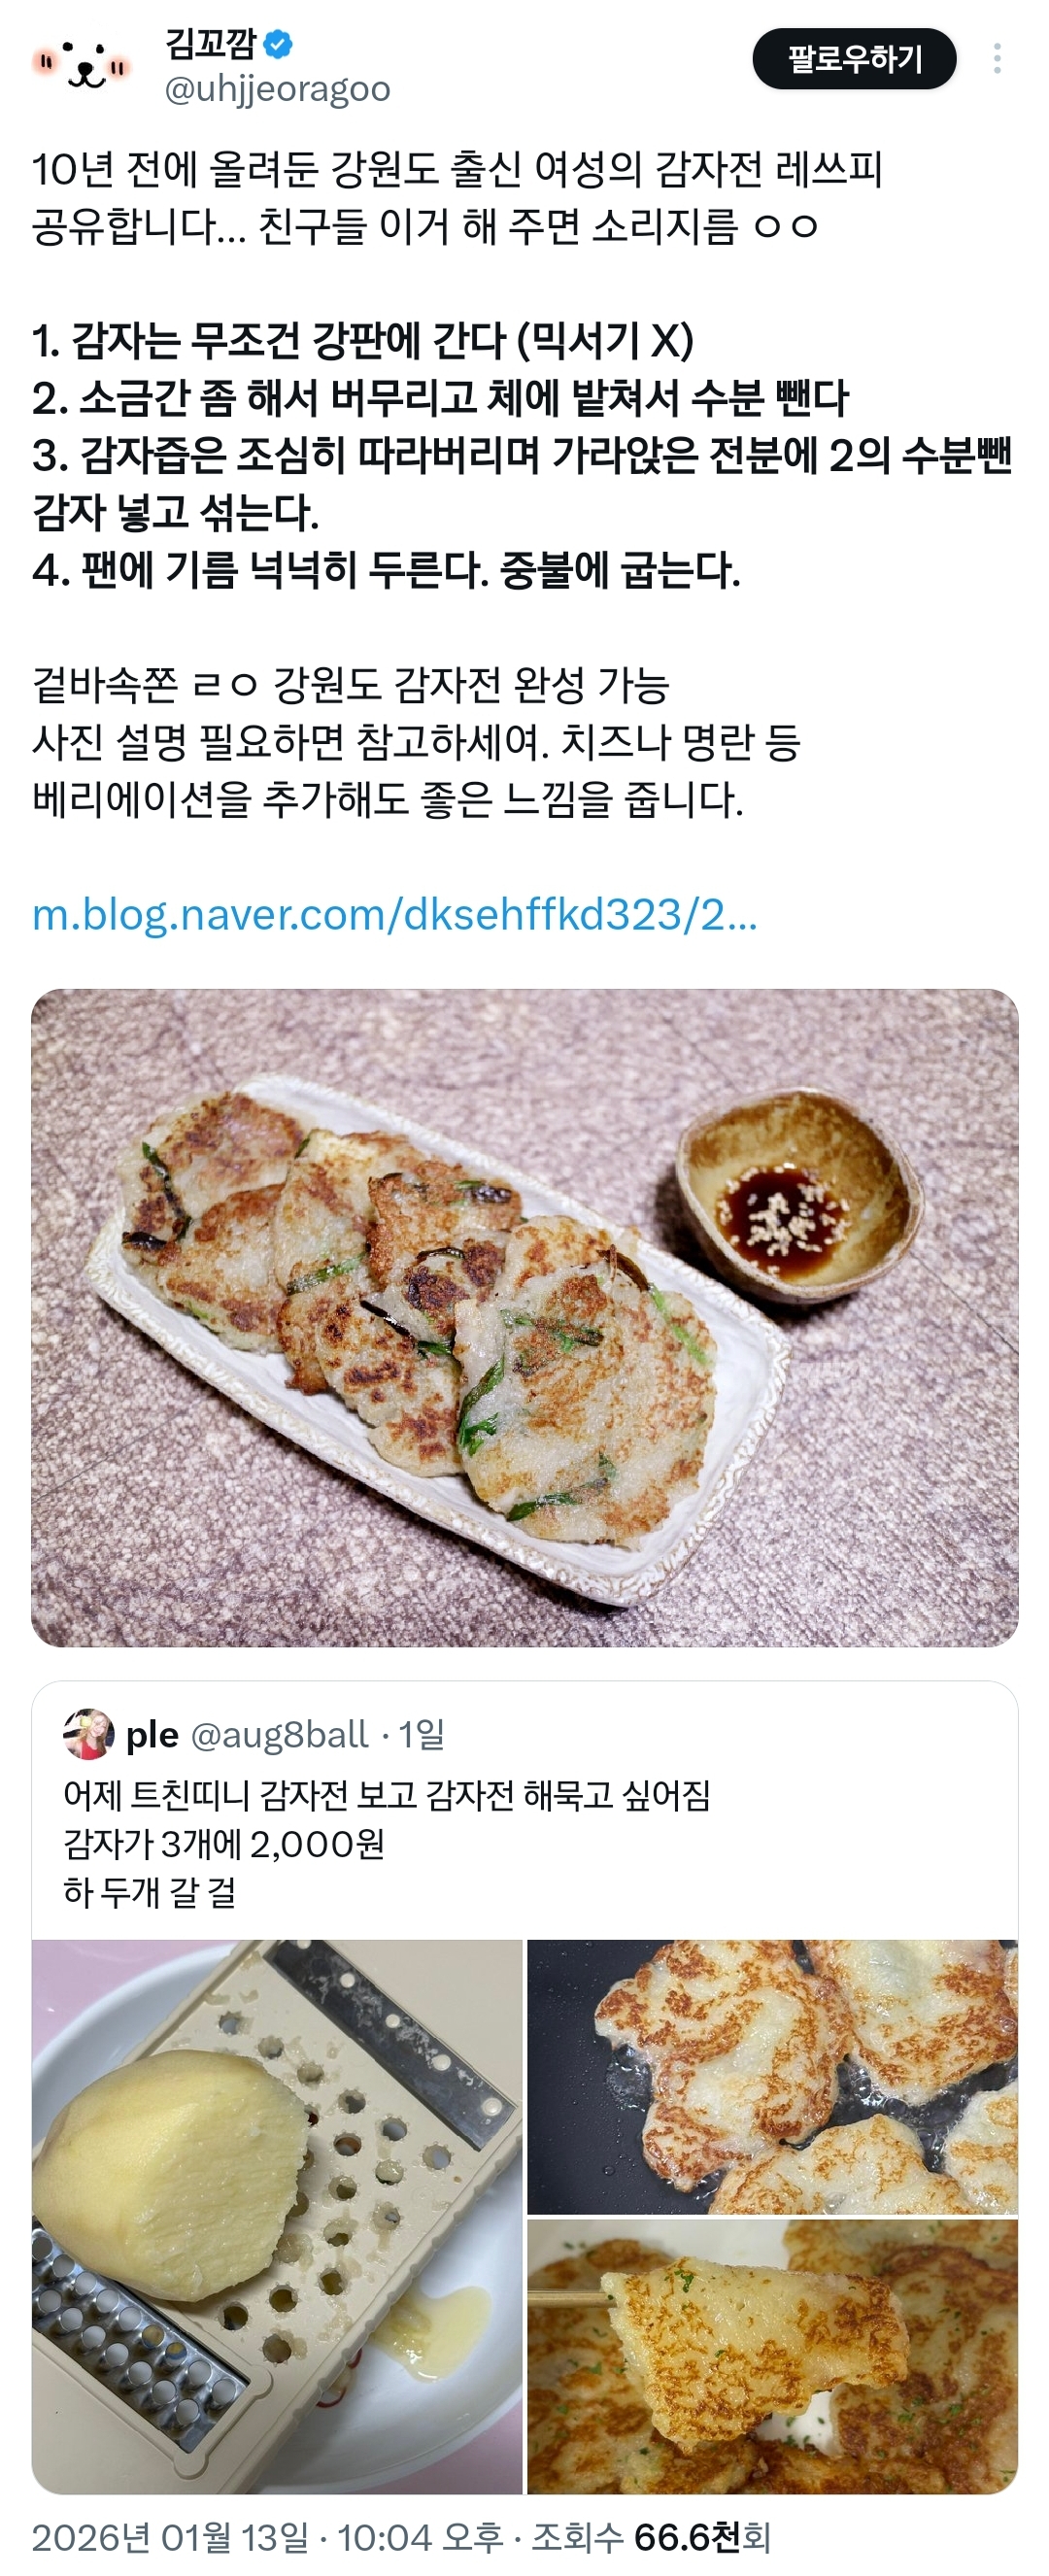Open the quoted post text about 감자전

point(386,1842)
